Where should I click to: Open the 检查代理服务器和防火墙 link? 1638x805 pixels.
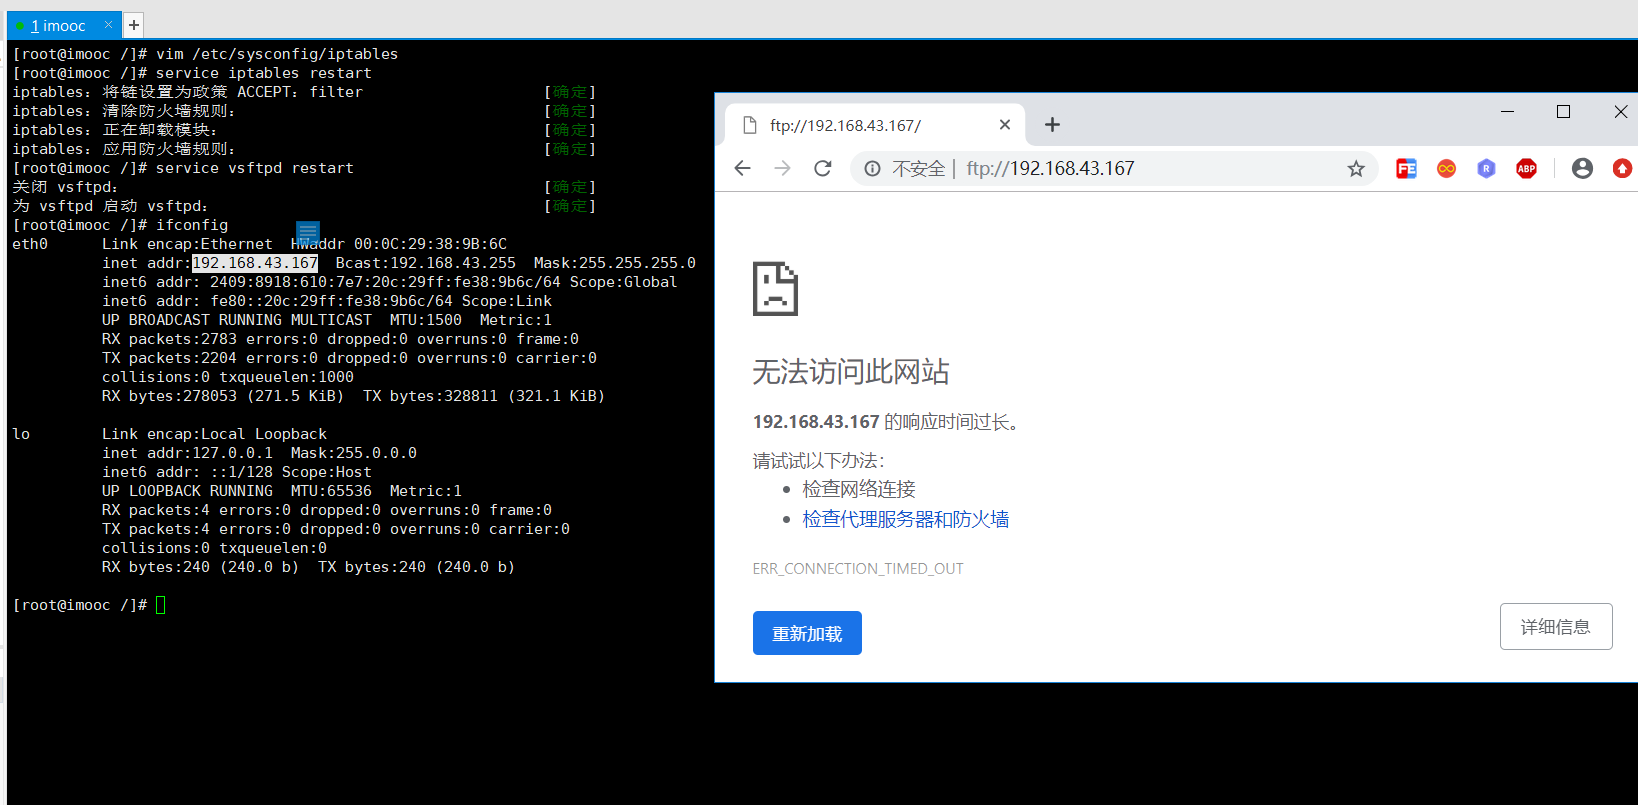(906, 519)
